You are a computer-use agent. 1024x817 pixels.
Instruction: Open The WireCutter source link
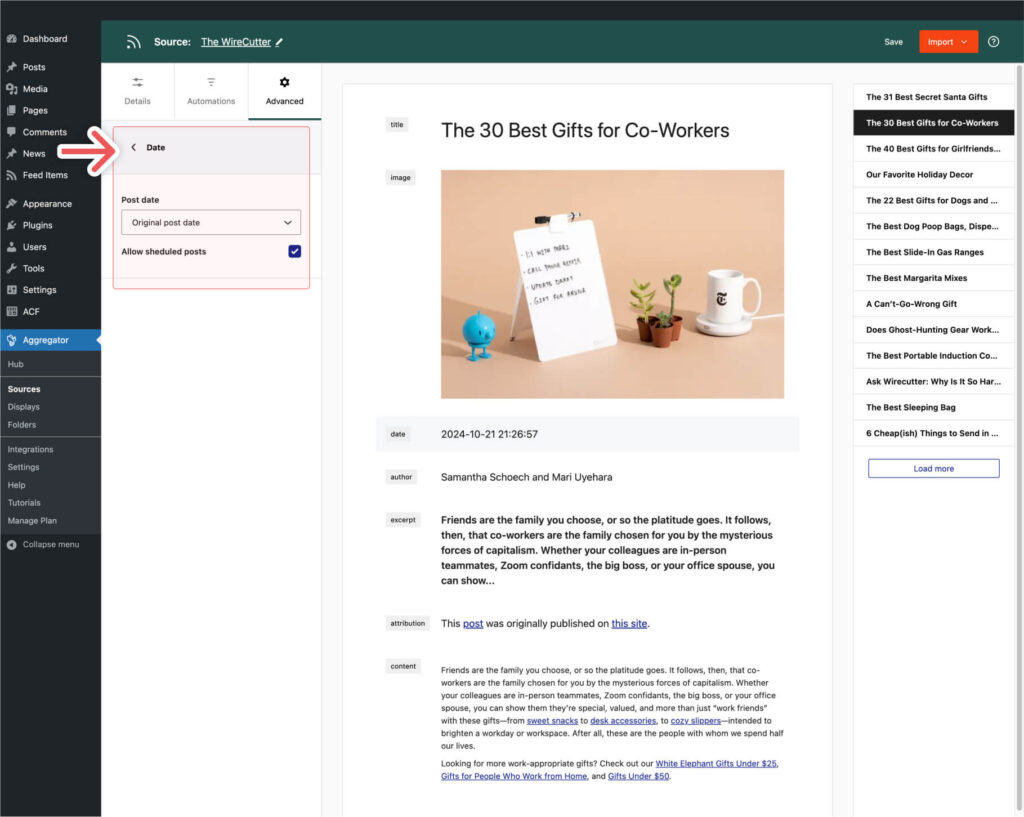click(236, 42)
